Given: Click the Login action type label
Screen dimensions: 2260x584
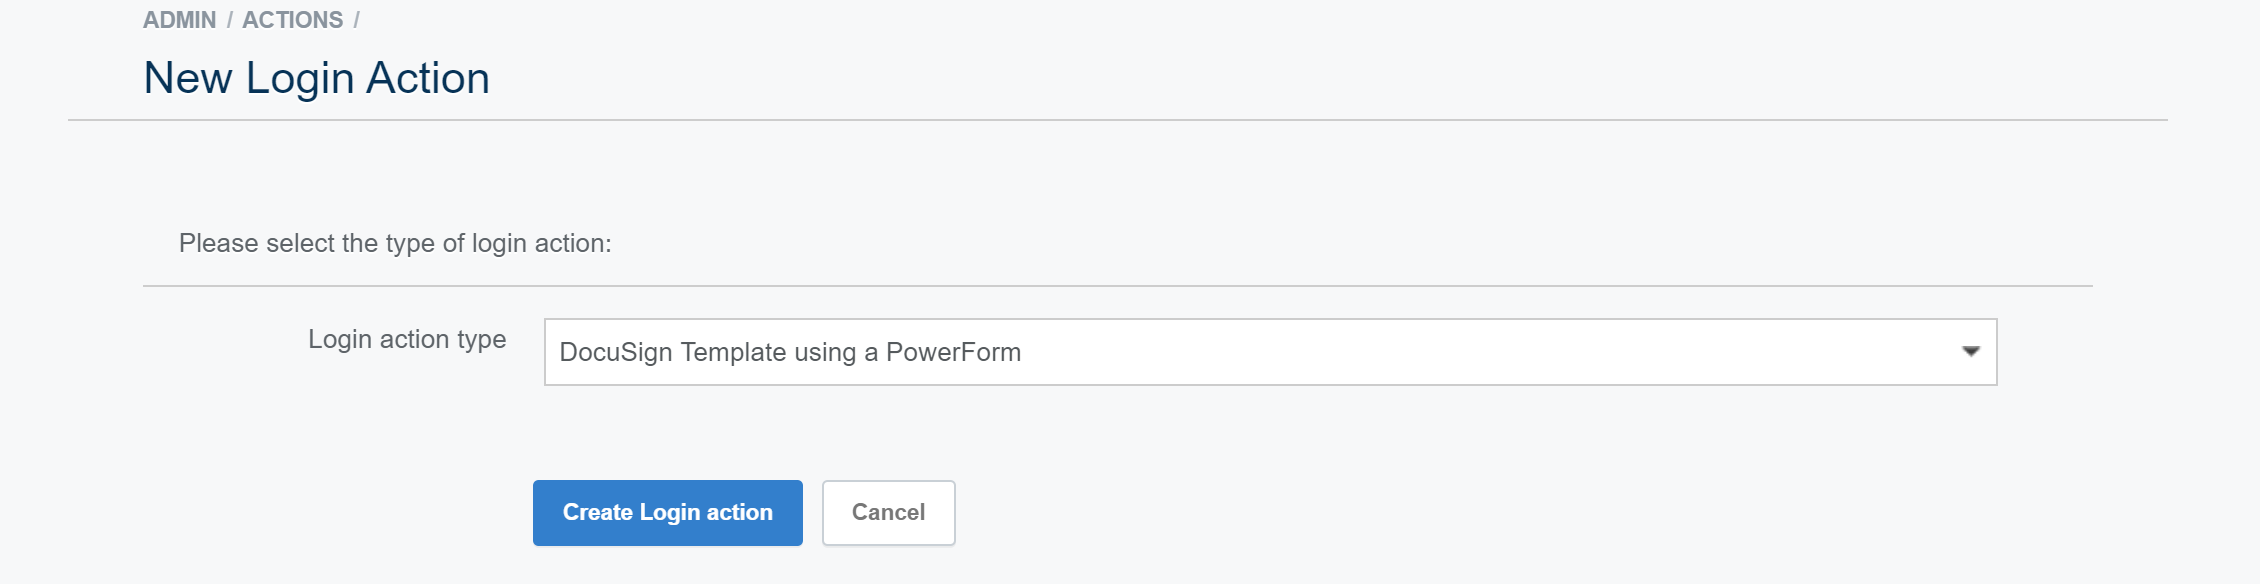Looking at the screenshot, I should (x=408, y=340).
